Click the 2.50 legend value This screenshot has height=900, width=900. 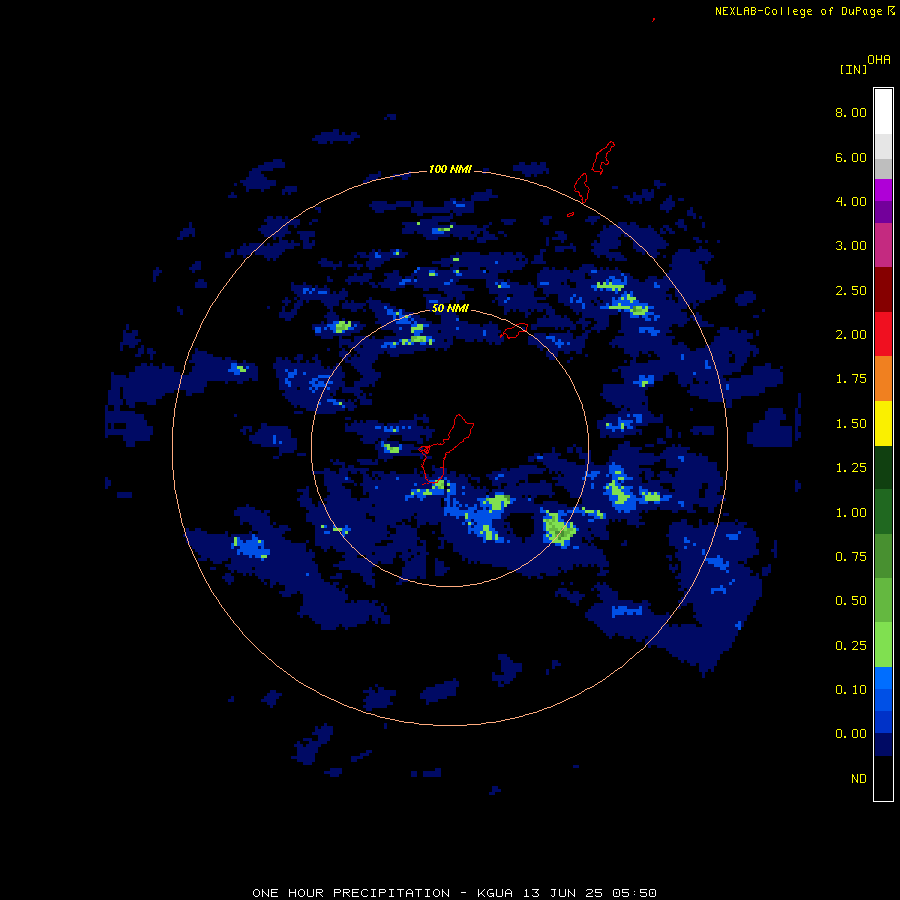click(850, 290)
